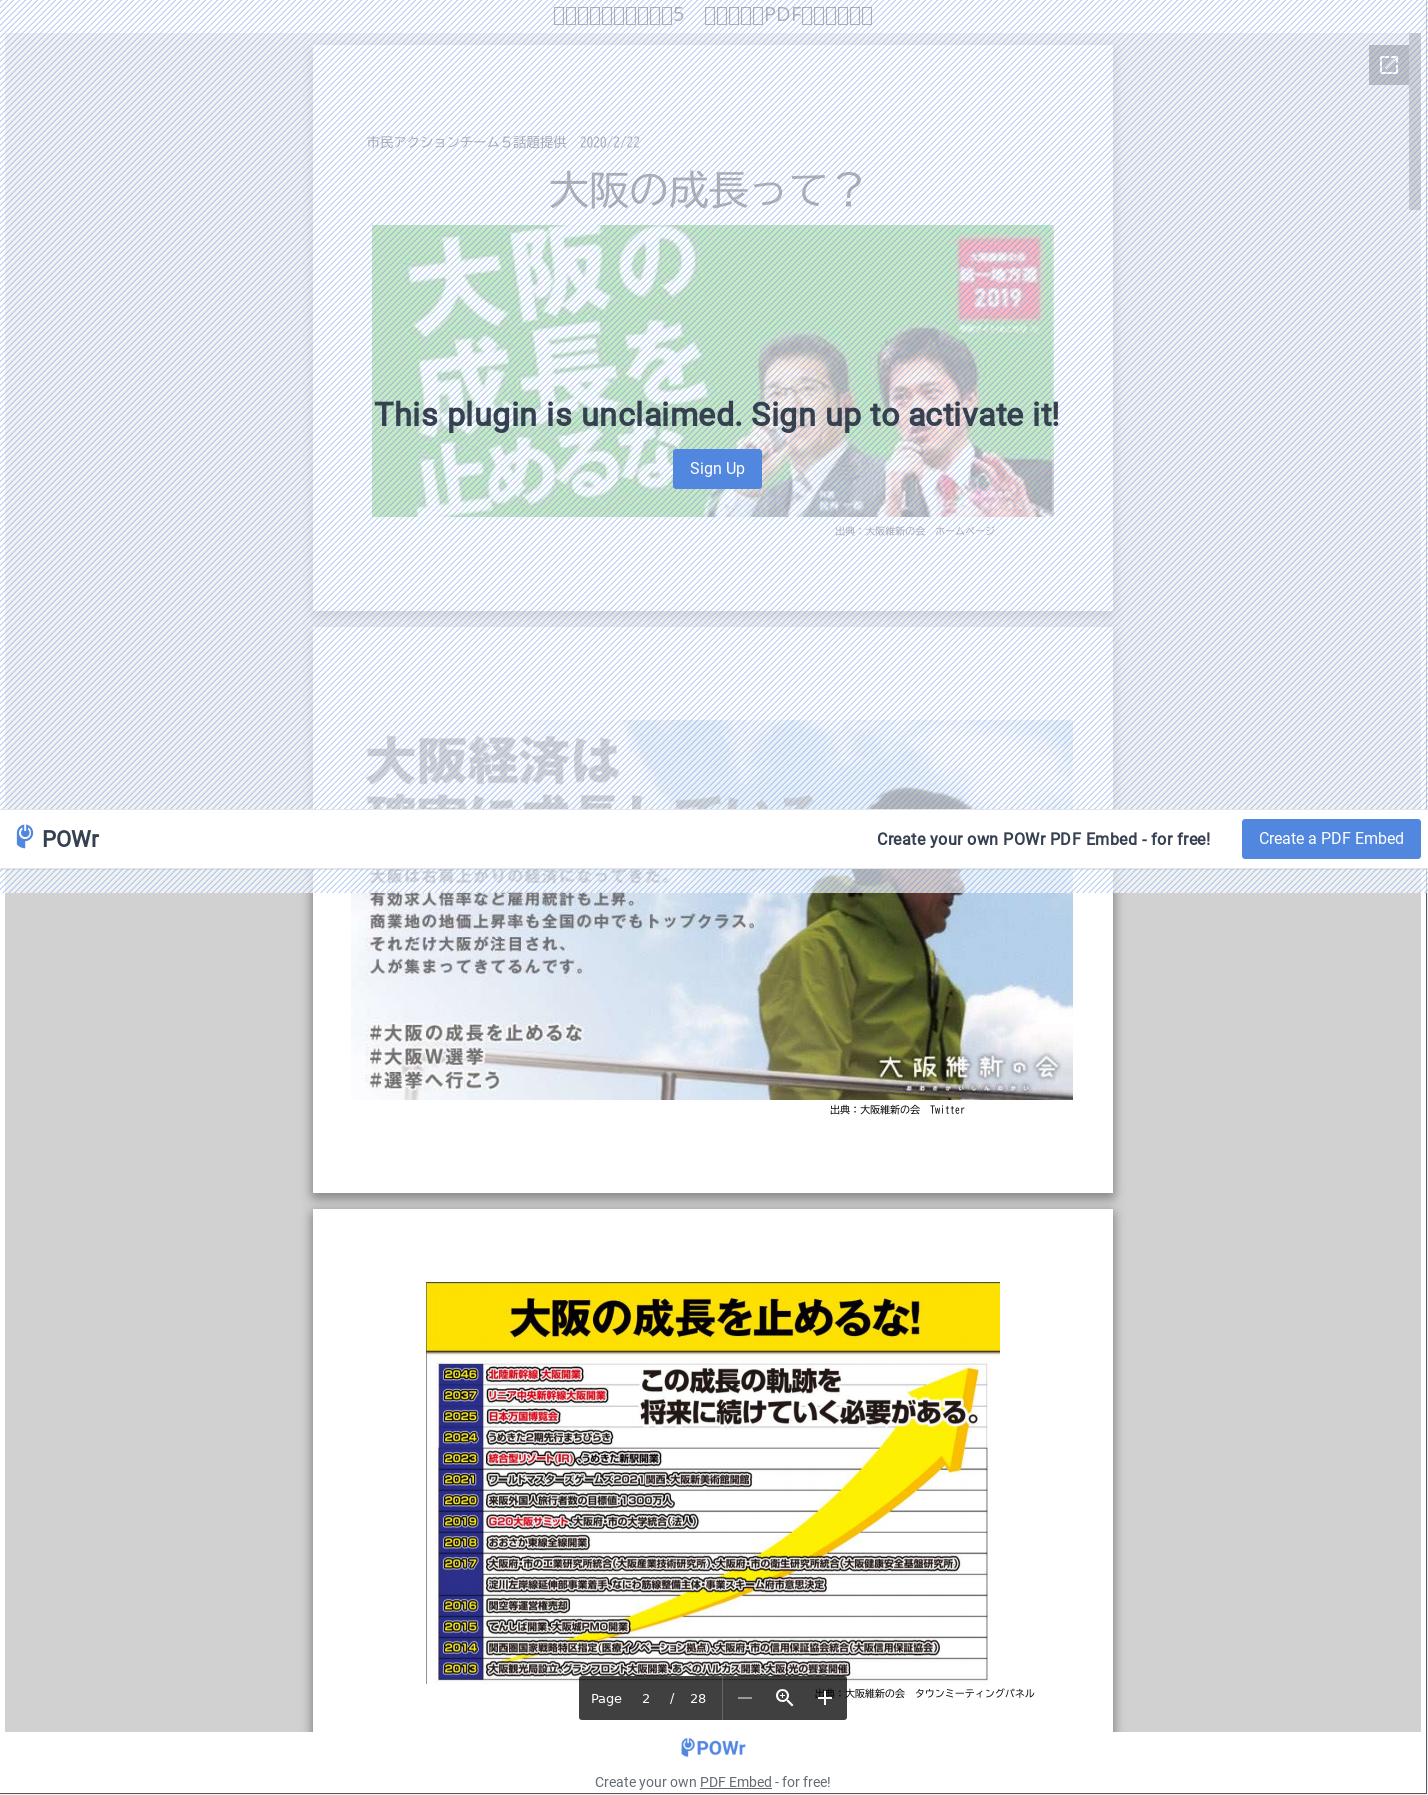Viewport: 1428px width, 1795px height.
Task: Click the POWr logo in the banner
Action: coord(58,839)
